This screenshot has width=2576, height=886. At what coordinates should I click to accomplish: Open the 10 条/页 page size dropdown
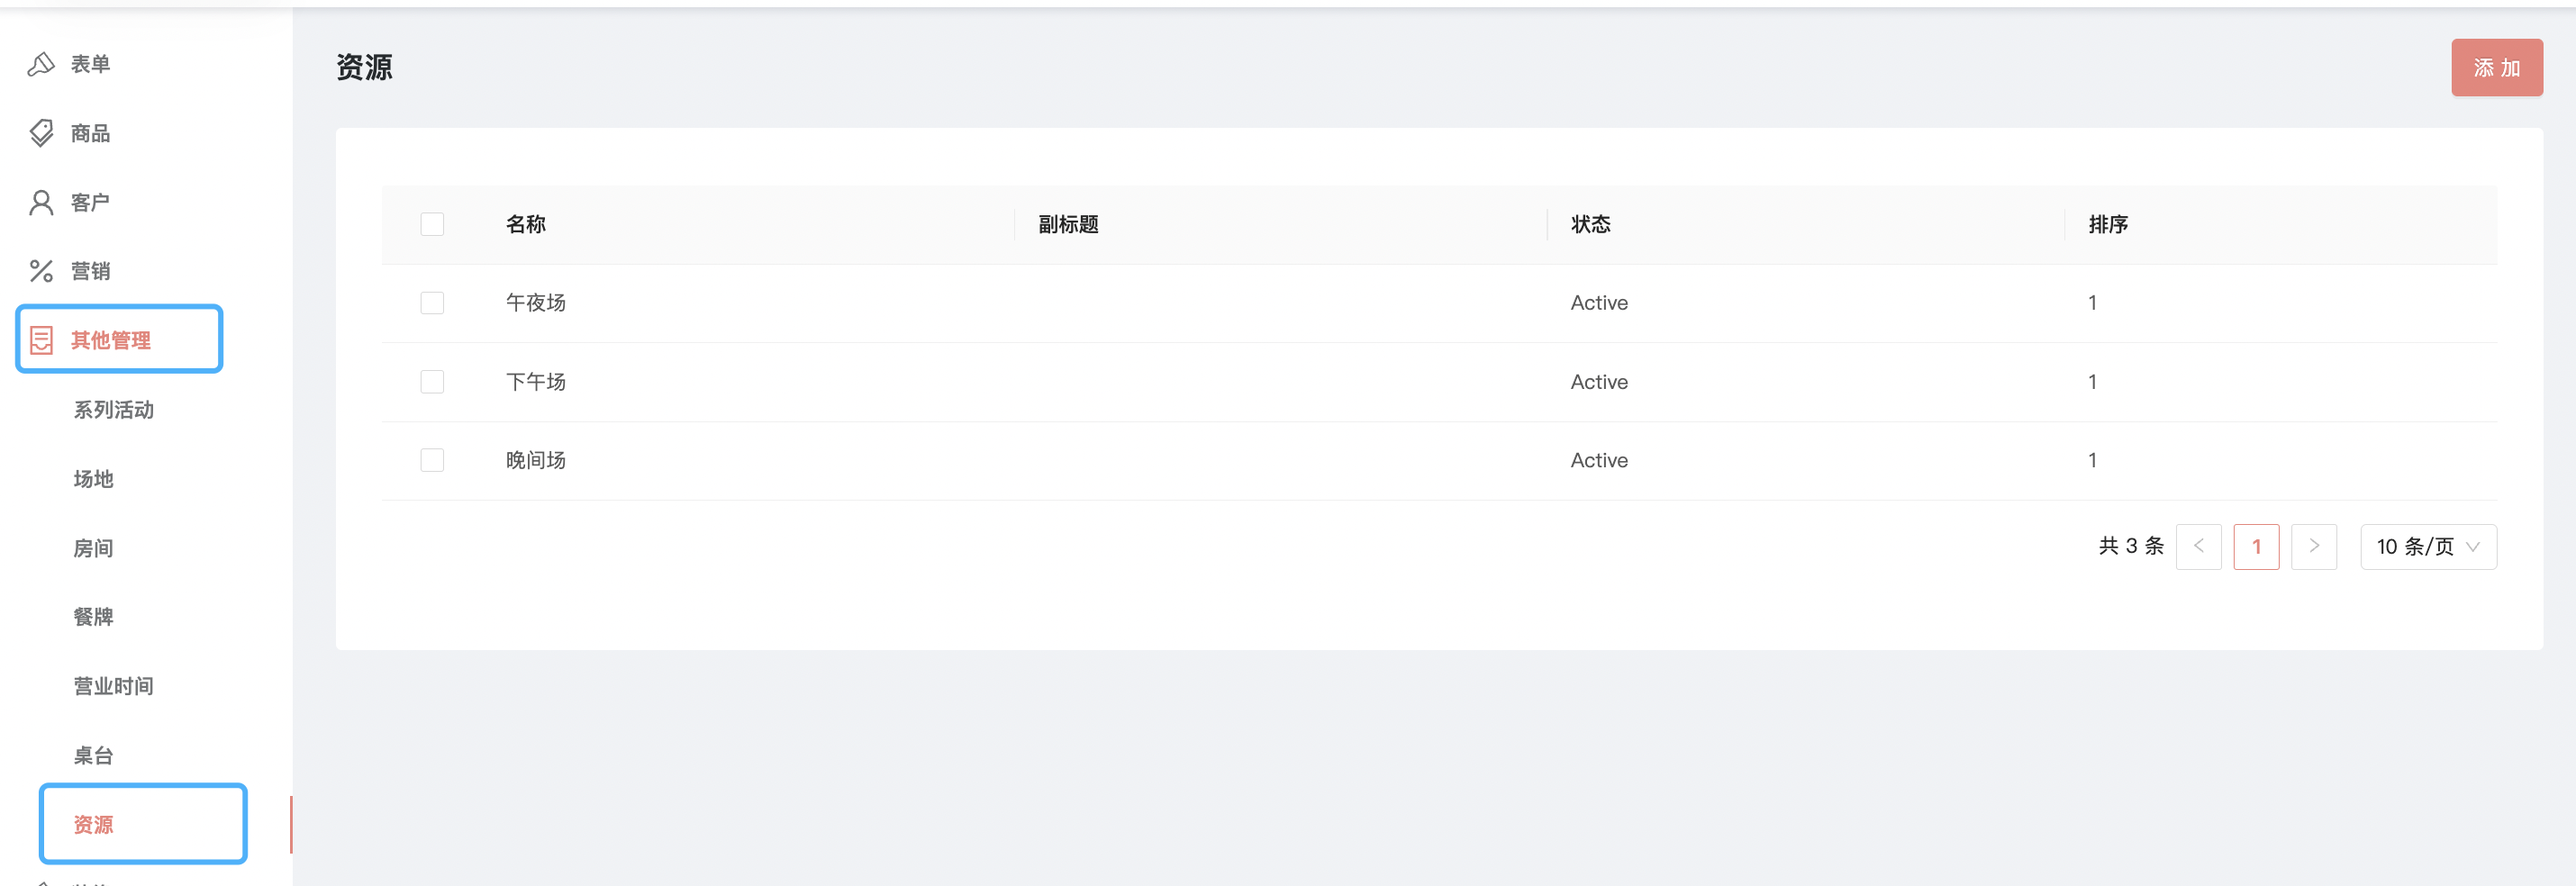2427,546
